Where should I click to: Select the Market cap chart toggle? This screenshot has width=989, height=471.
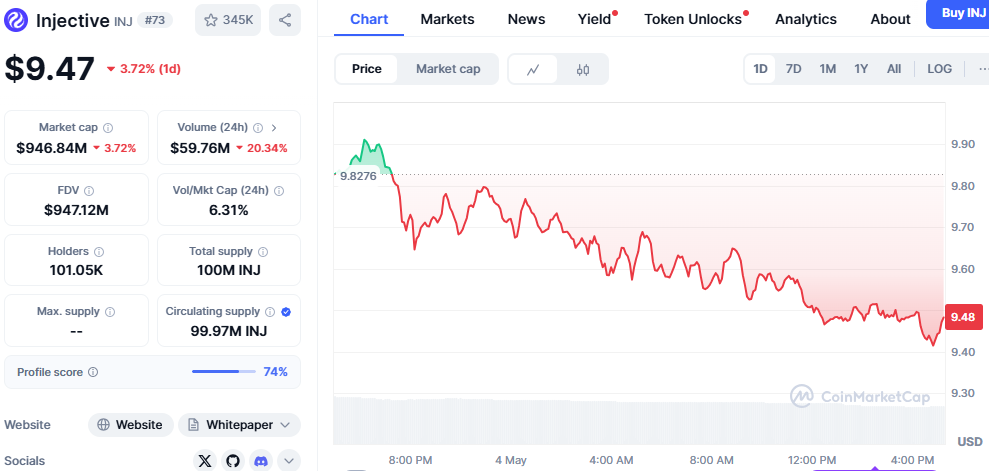[x=448, y=69]
